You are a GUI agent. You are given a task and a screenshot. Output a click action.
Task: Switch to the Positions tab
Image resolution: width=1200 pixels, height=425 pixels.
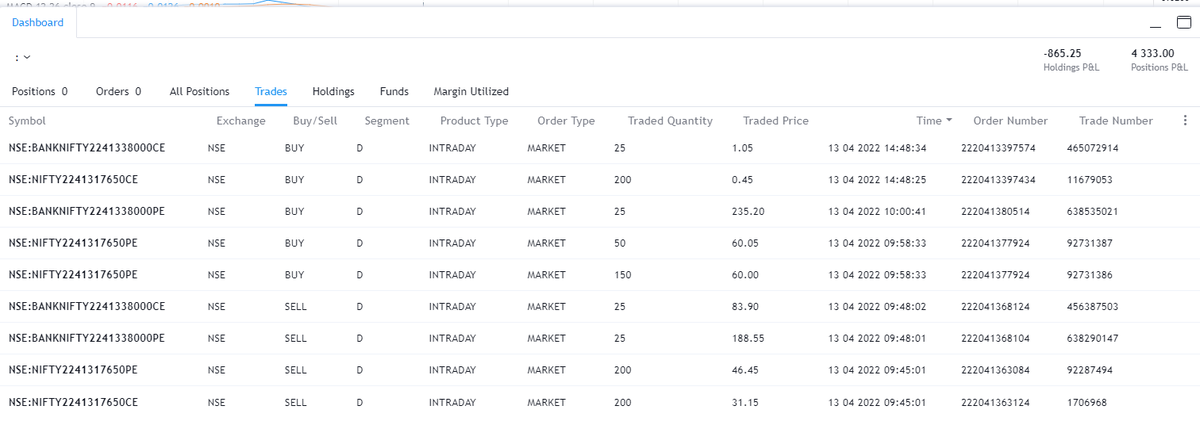point(39,91)
